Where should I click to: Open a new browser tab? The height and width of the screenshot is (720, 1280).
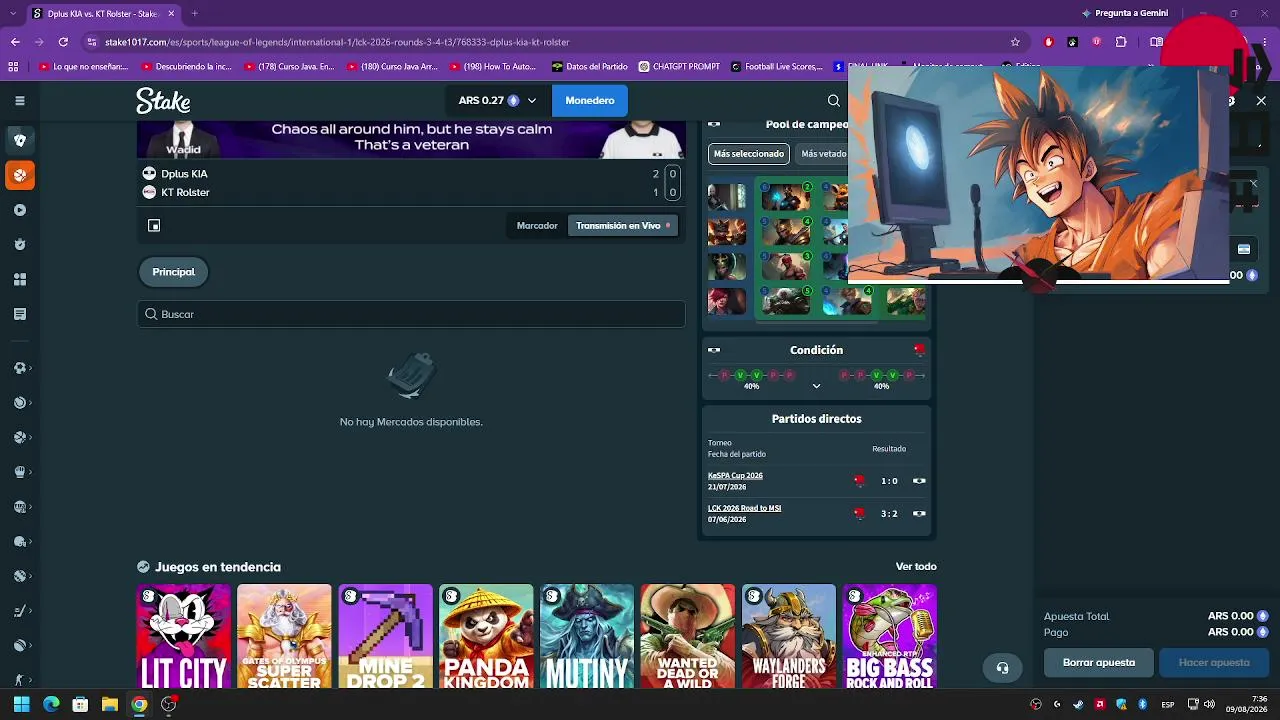point(194,14)
